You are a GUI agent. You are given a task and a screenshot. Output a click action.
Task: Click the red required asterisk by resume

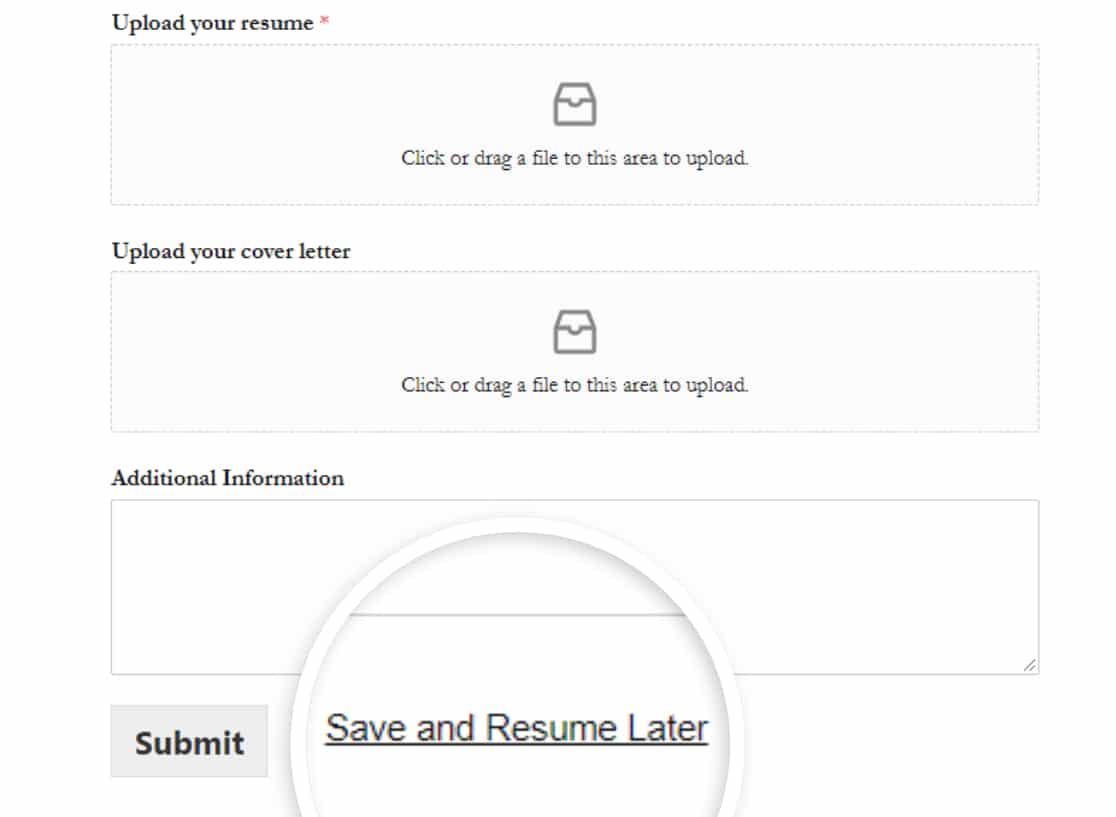[x=324, y=20]
